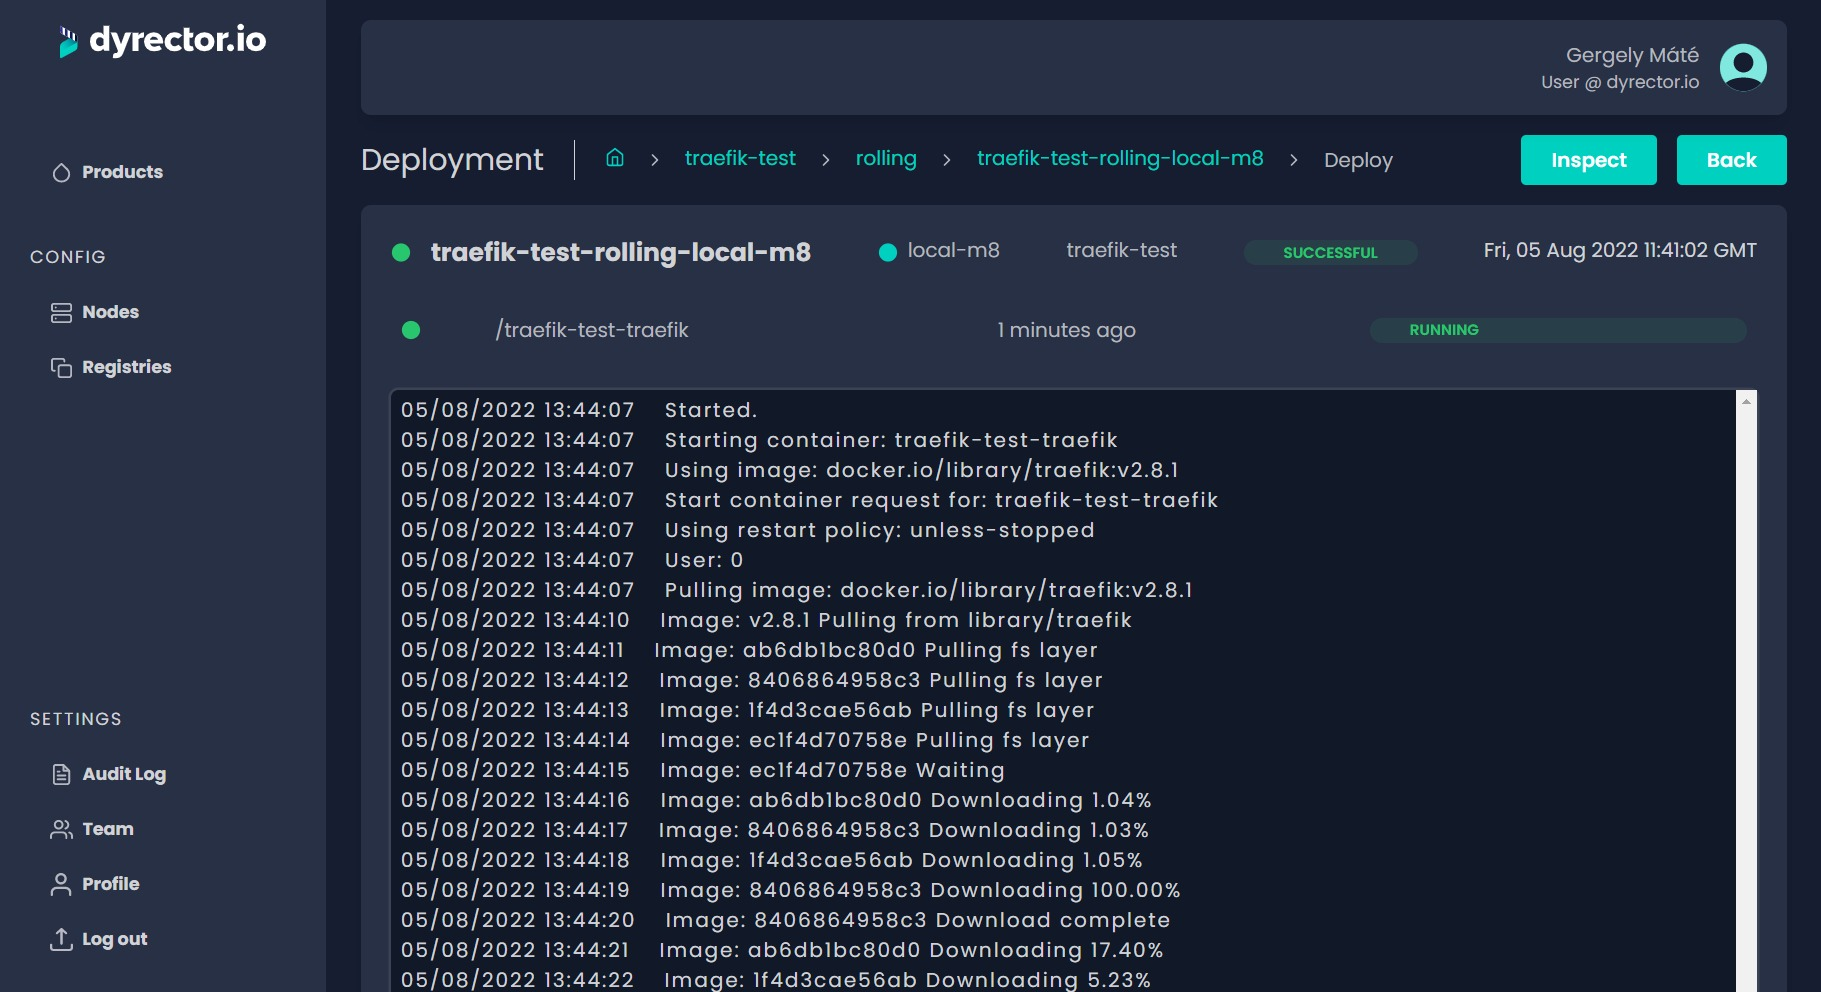Open the Audit Log page
The width and height of the screenshot is (1821, 992).
108,774
